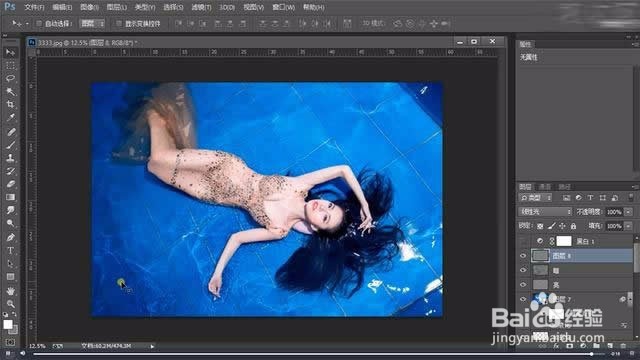Create a new layer icon
Viewport: 640px width, 360px height.
coord(610,346)
